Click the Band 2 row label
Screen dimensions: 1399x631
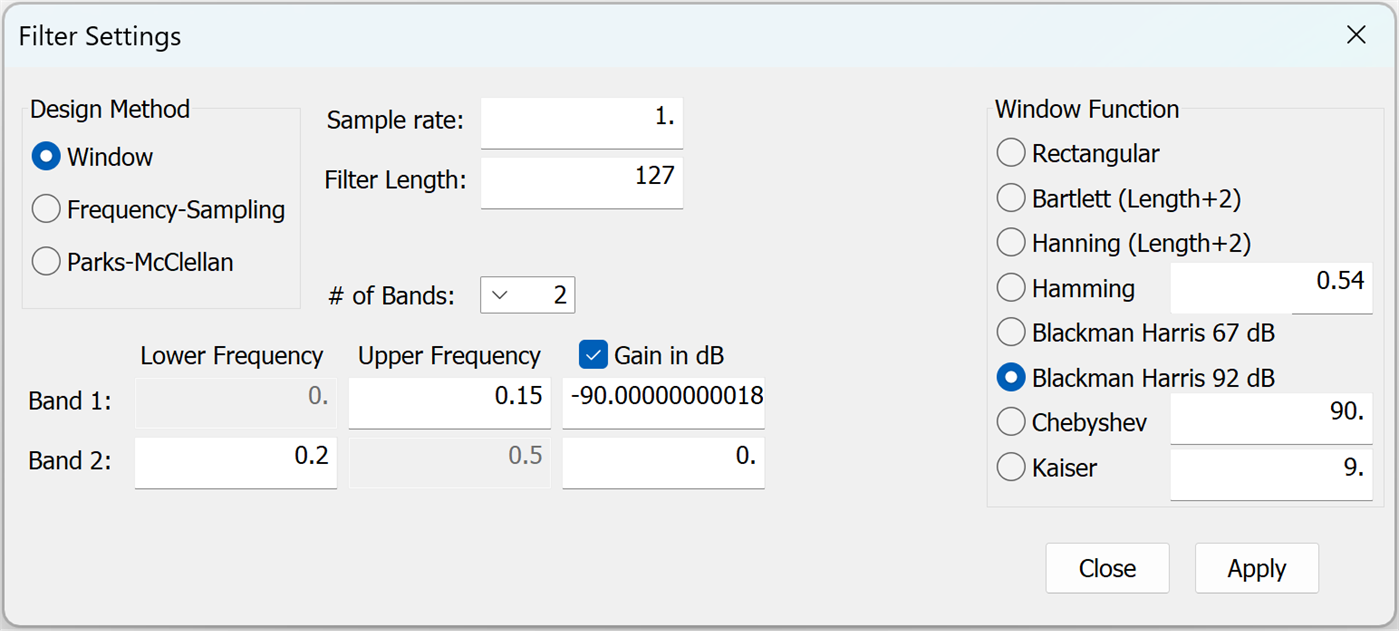click(x=70, y=461)
